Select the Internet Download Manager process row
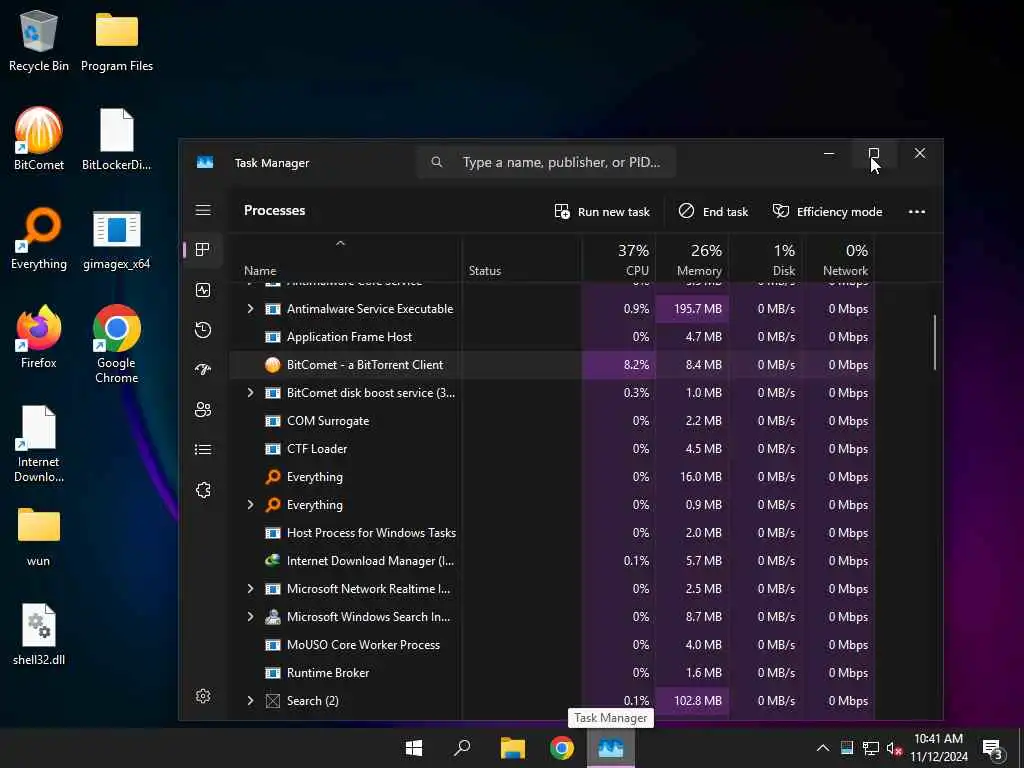 [x=552, y=561]
